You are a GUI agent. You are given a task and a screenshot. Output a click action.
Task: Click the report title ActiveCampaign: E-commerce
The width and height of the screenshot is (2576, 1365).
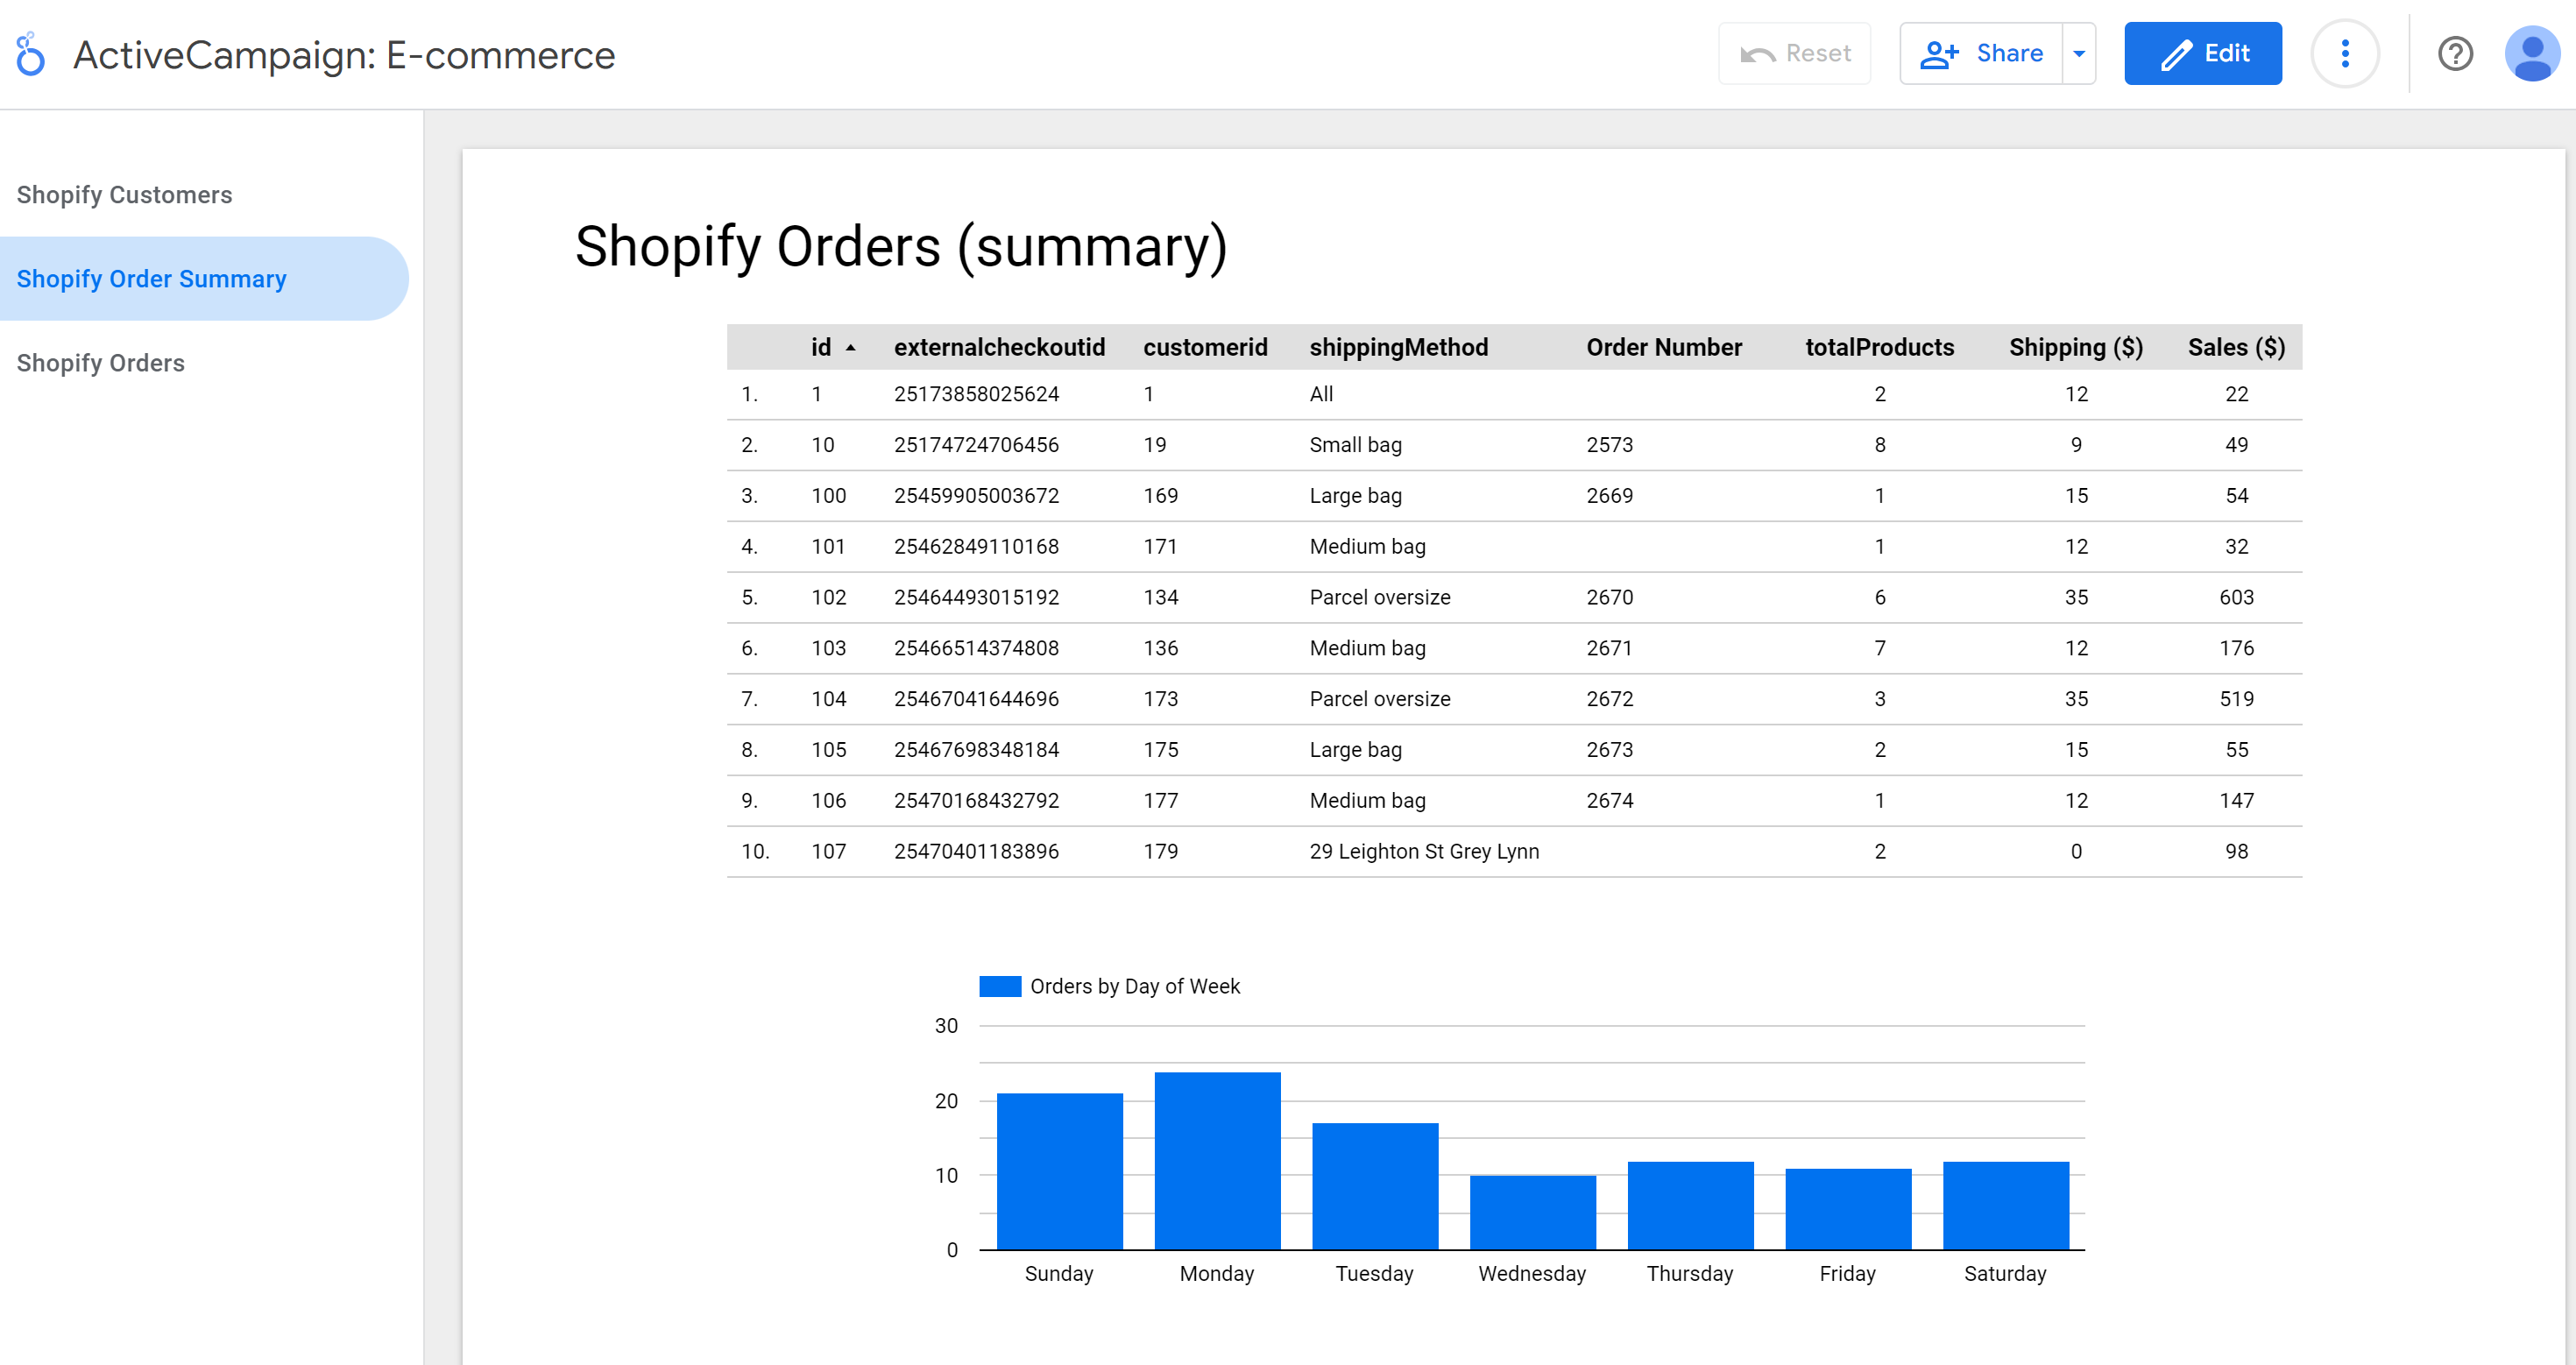[x=344, y=54]
